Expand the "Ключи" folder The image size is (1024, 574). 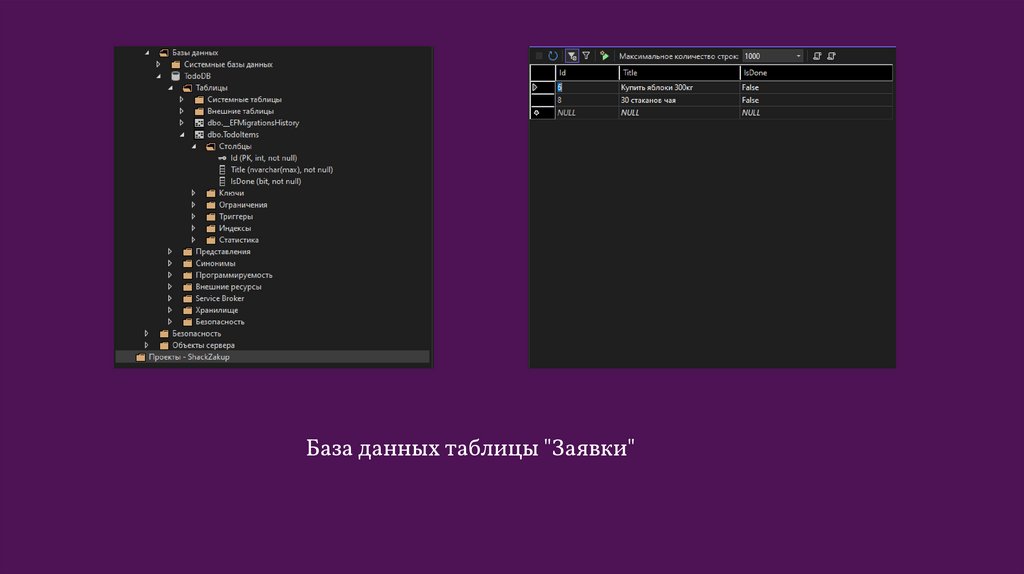[x=193, y=193]
